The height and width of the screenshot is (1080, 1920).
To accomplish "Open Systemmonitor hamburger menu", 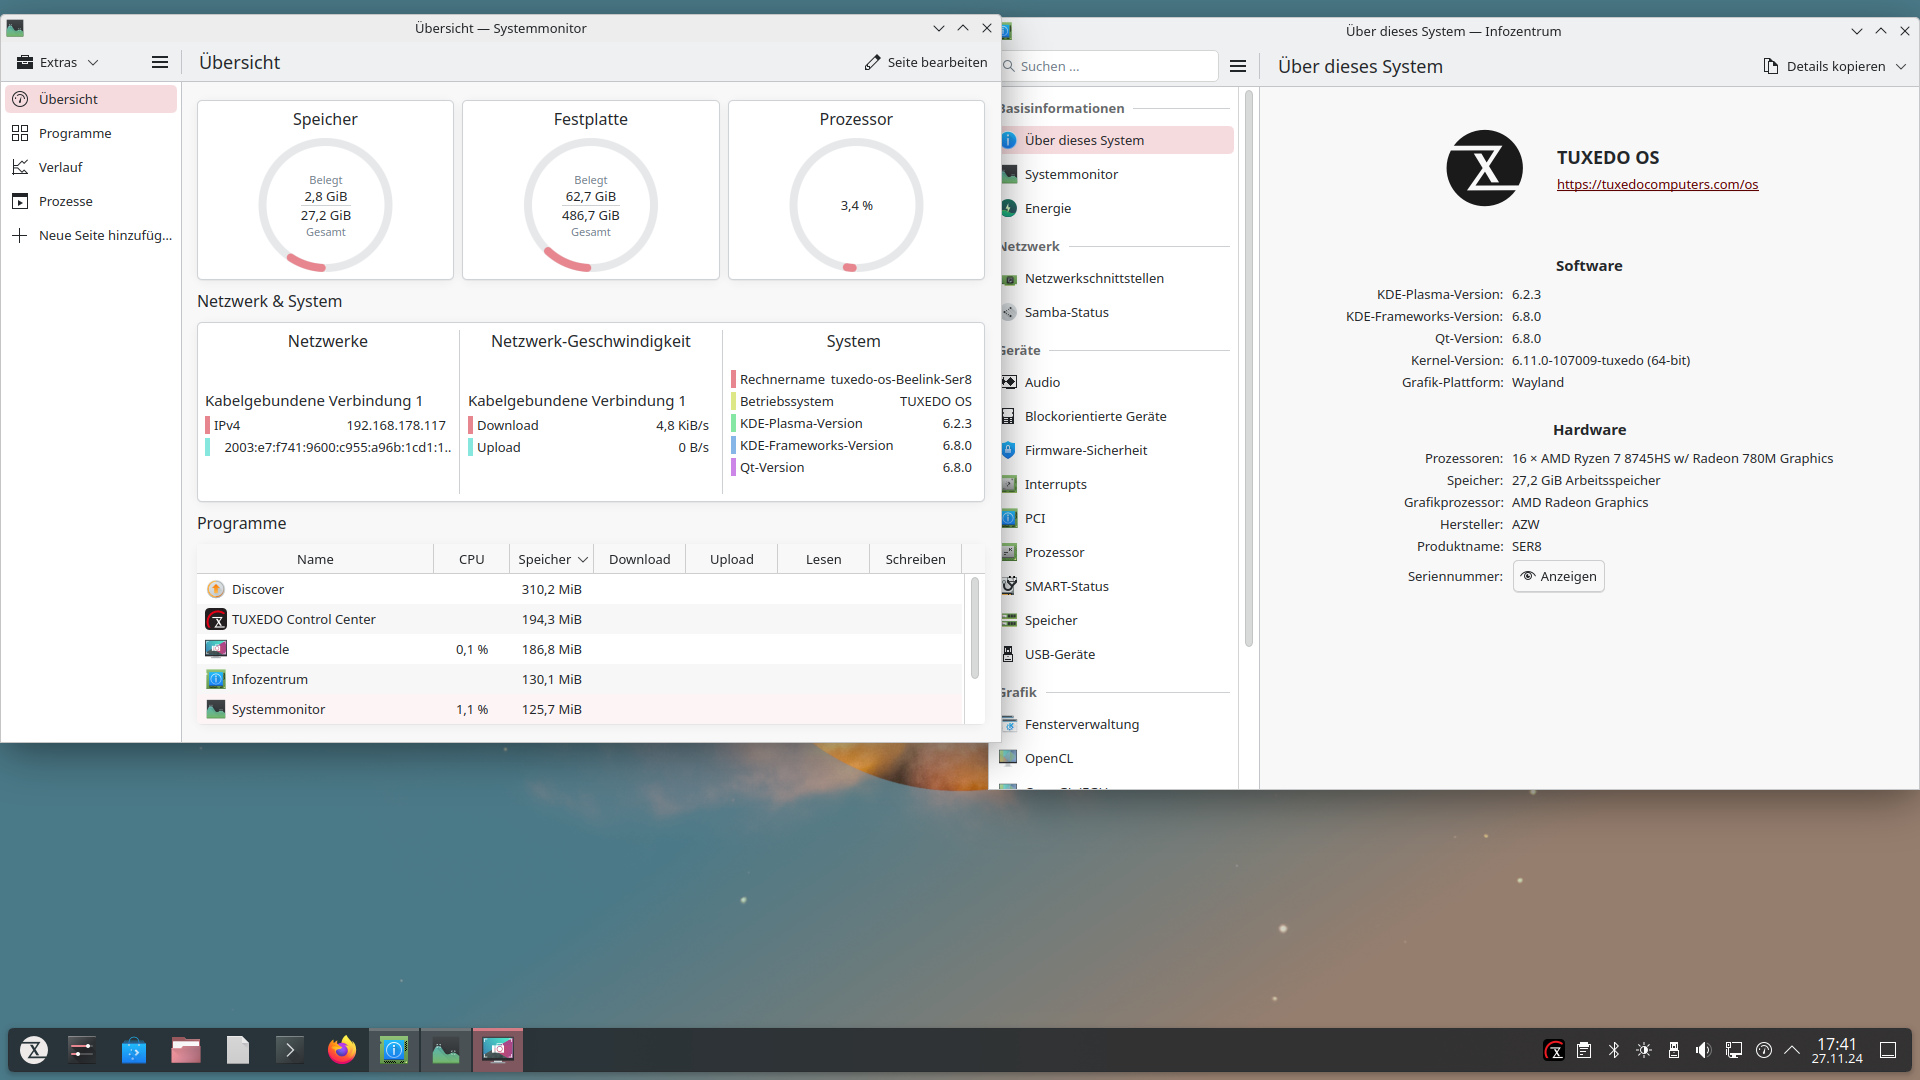I will pyautogui.click(x=159, y=62).
